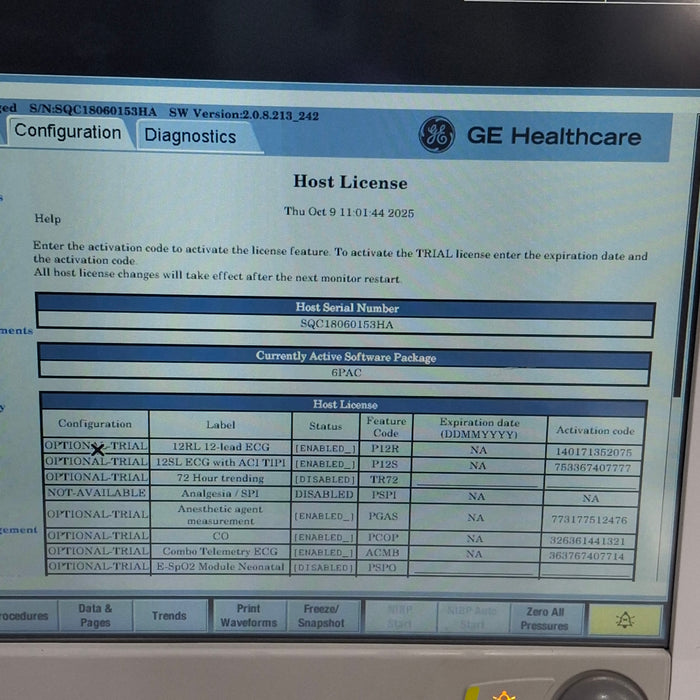
Task: Toggle ENABLED status for CO row
Action: (324, 537)
